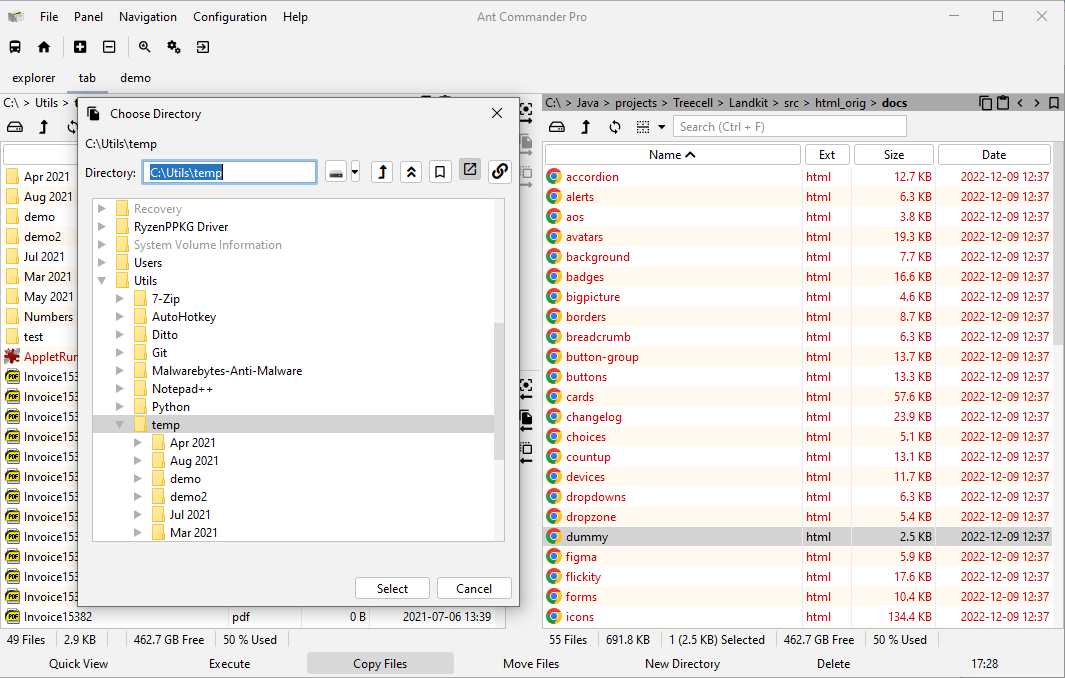The width and height of the screenshot is (1065, 678).
Task: Expand the 7-Zip folder node
Action: (x=120, y=298)
